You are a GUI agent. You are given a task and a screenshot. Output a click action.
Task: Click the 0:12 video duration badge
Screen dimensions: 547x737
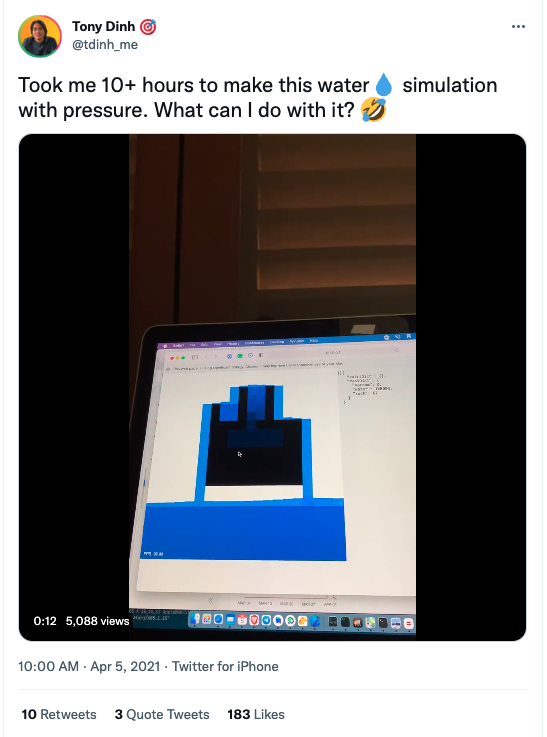(x=45, y=621)
